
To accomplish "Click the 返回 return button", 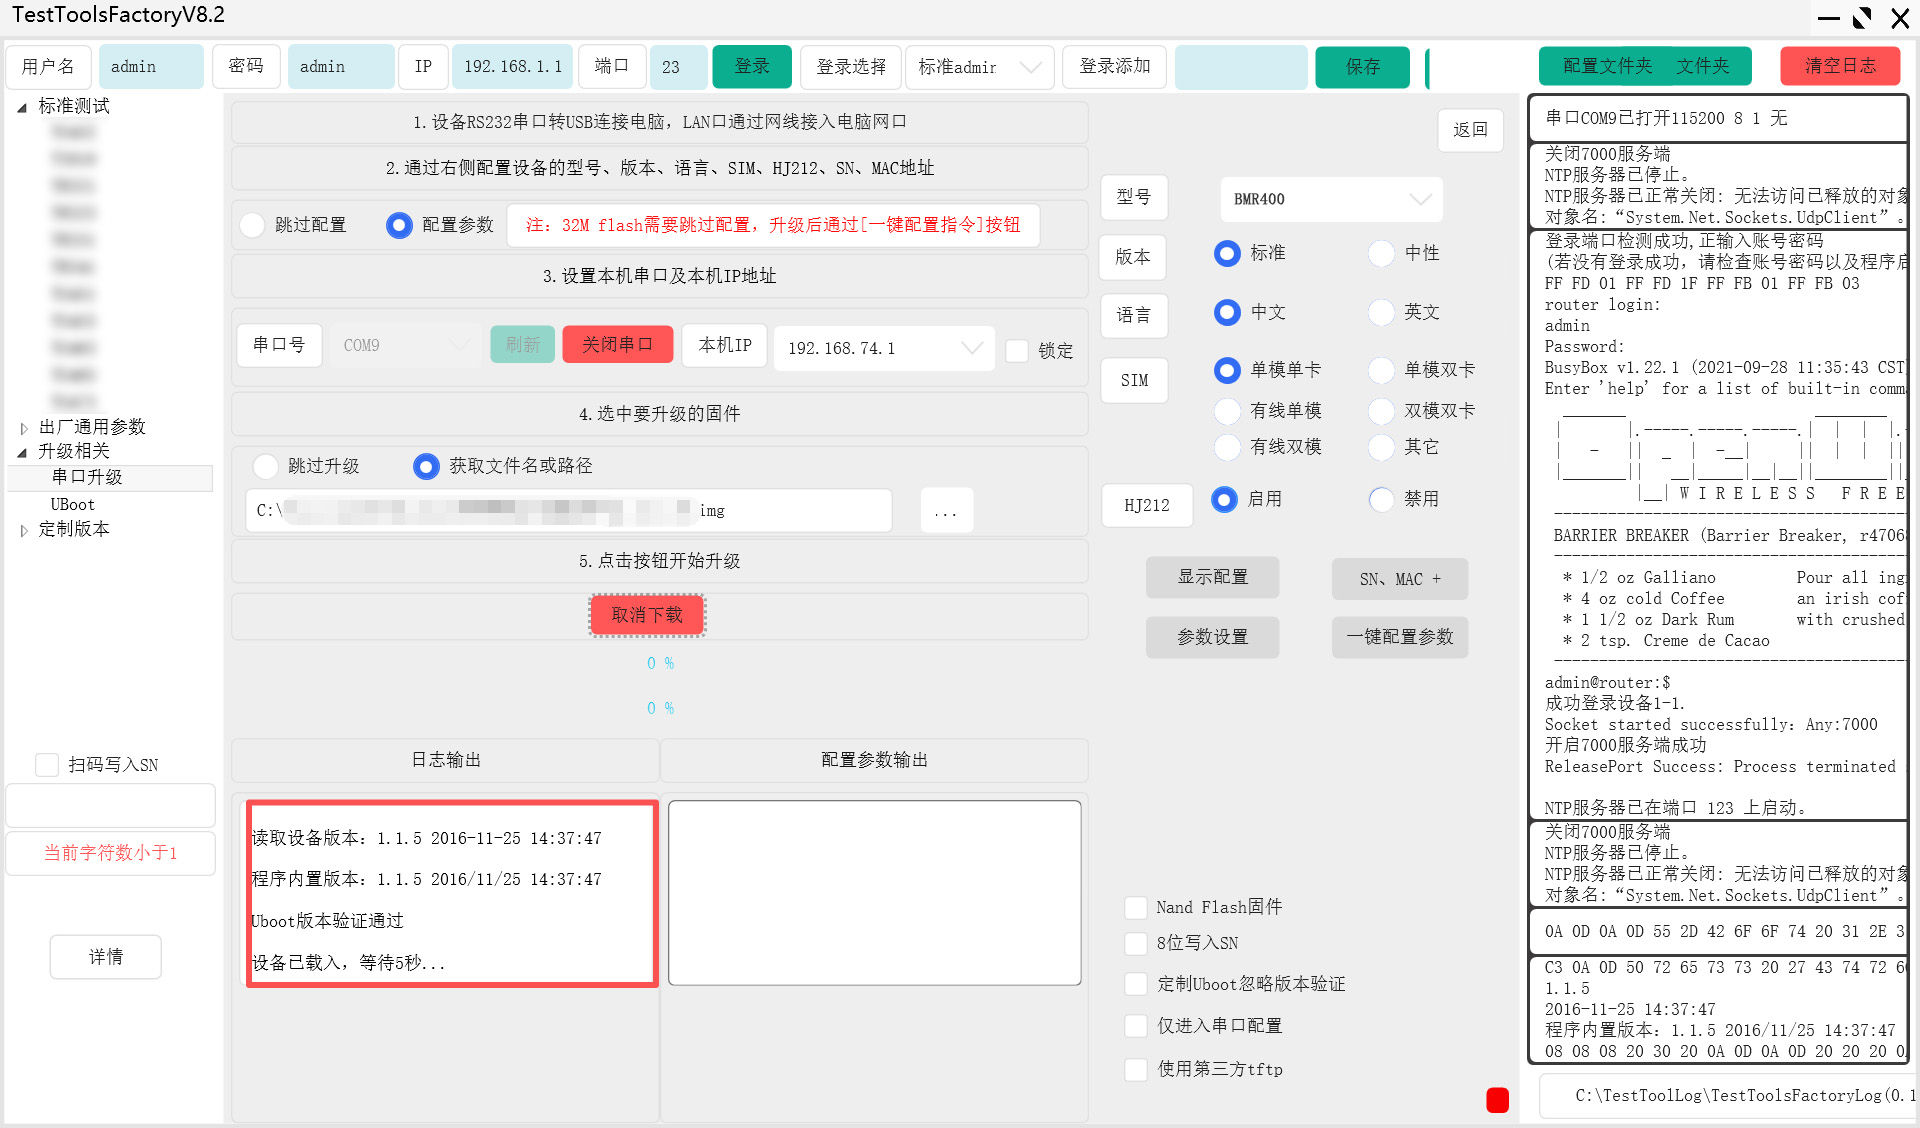I will tap(1470, 130).
